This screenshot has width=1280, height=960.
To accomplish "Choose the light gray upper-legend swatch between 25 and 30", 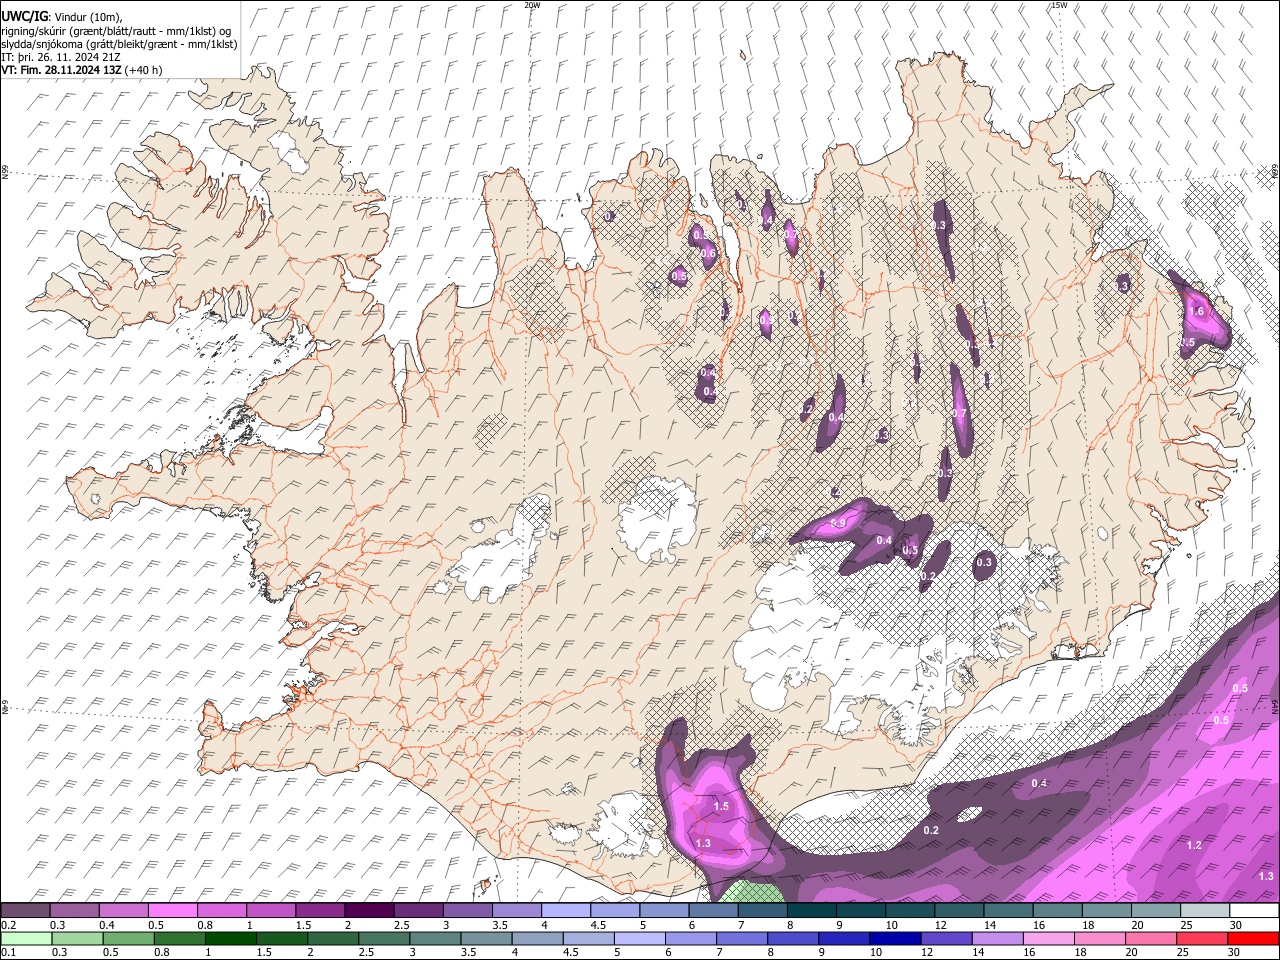I will pyautogui.click(x=1205, y=910).
